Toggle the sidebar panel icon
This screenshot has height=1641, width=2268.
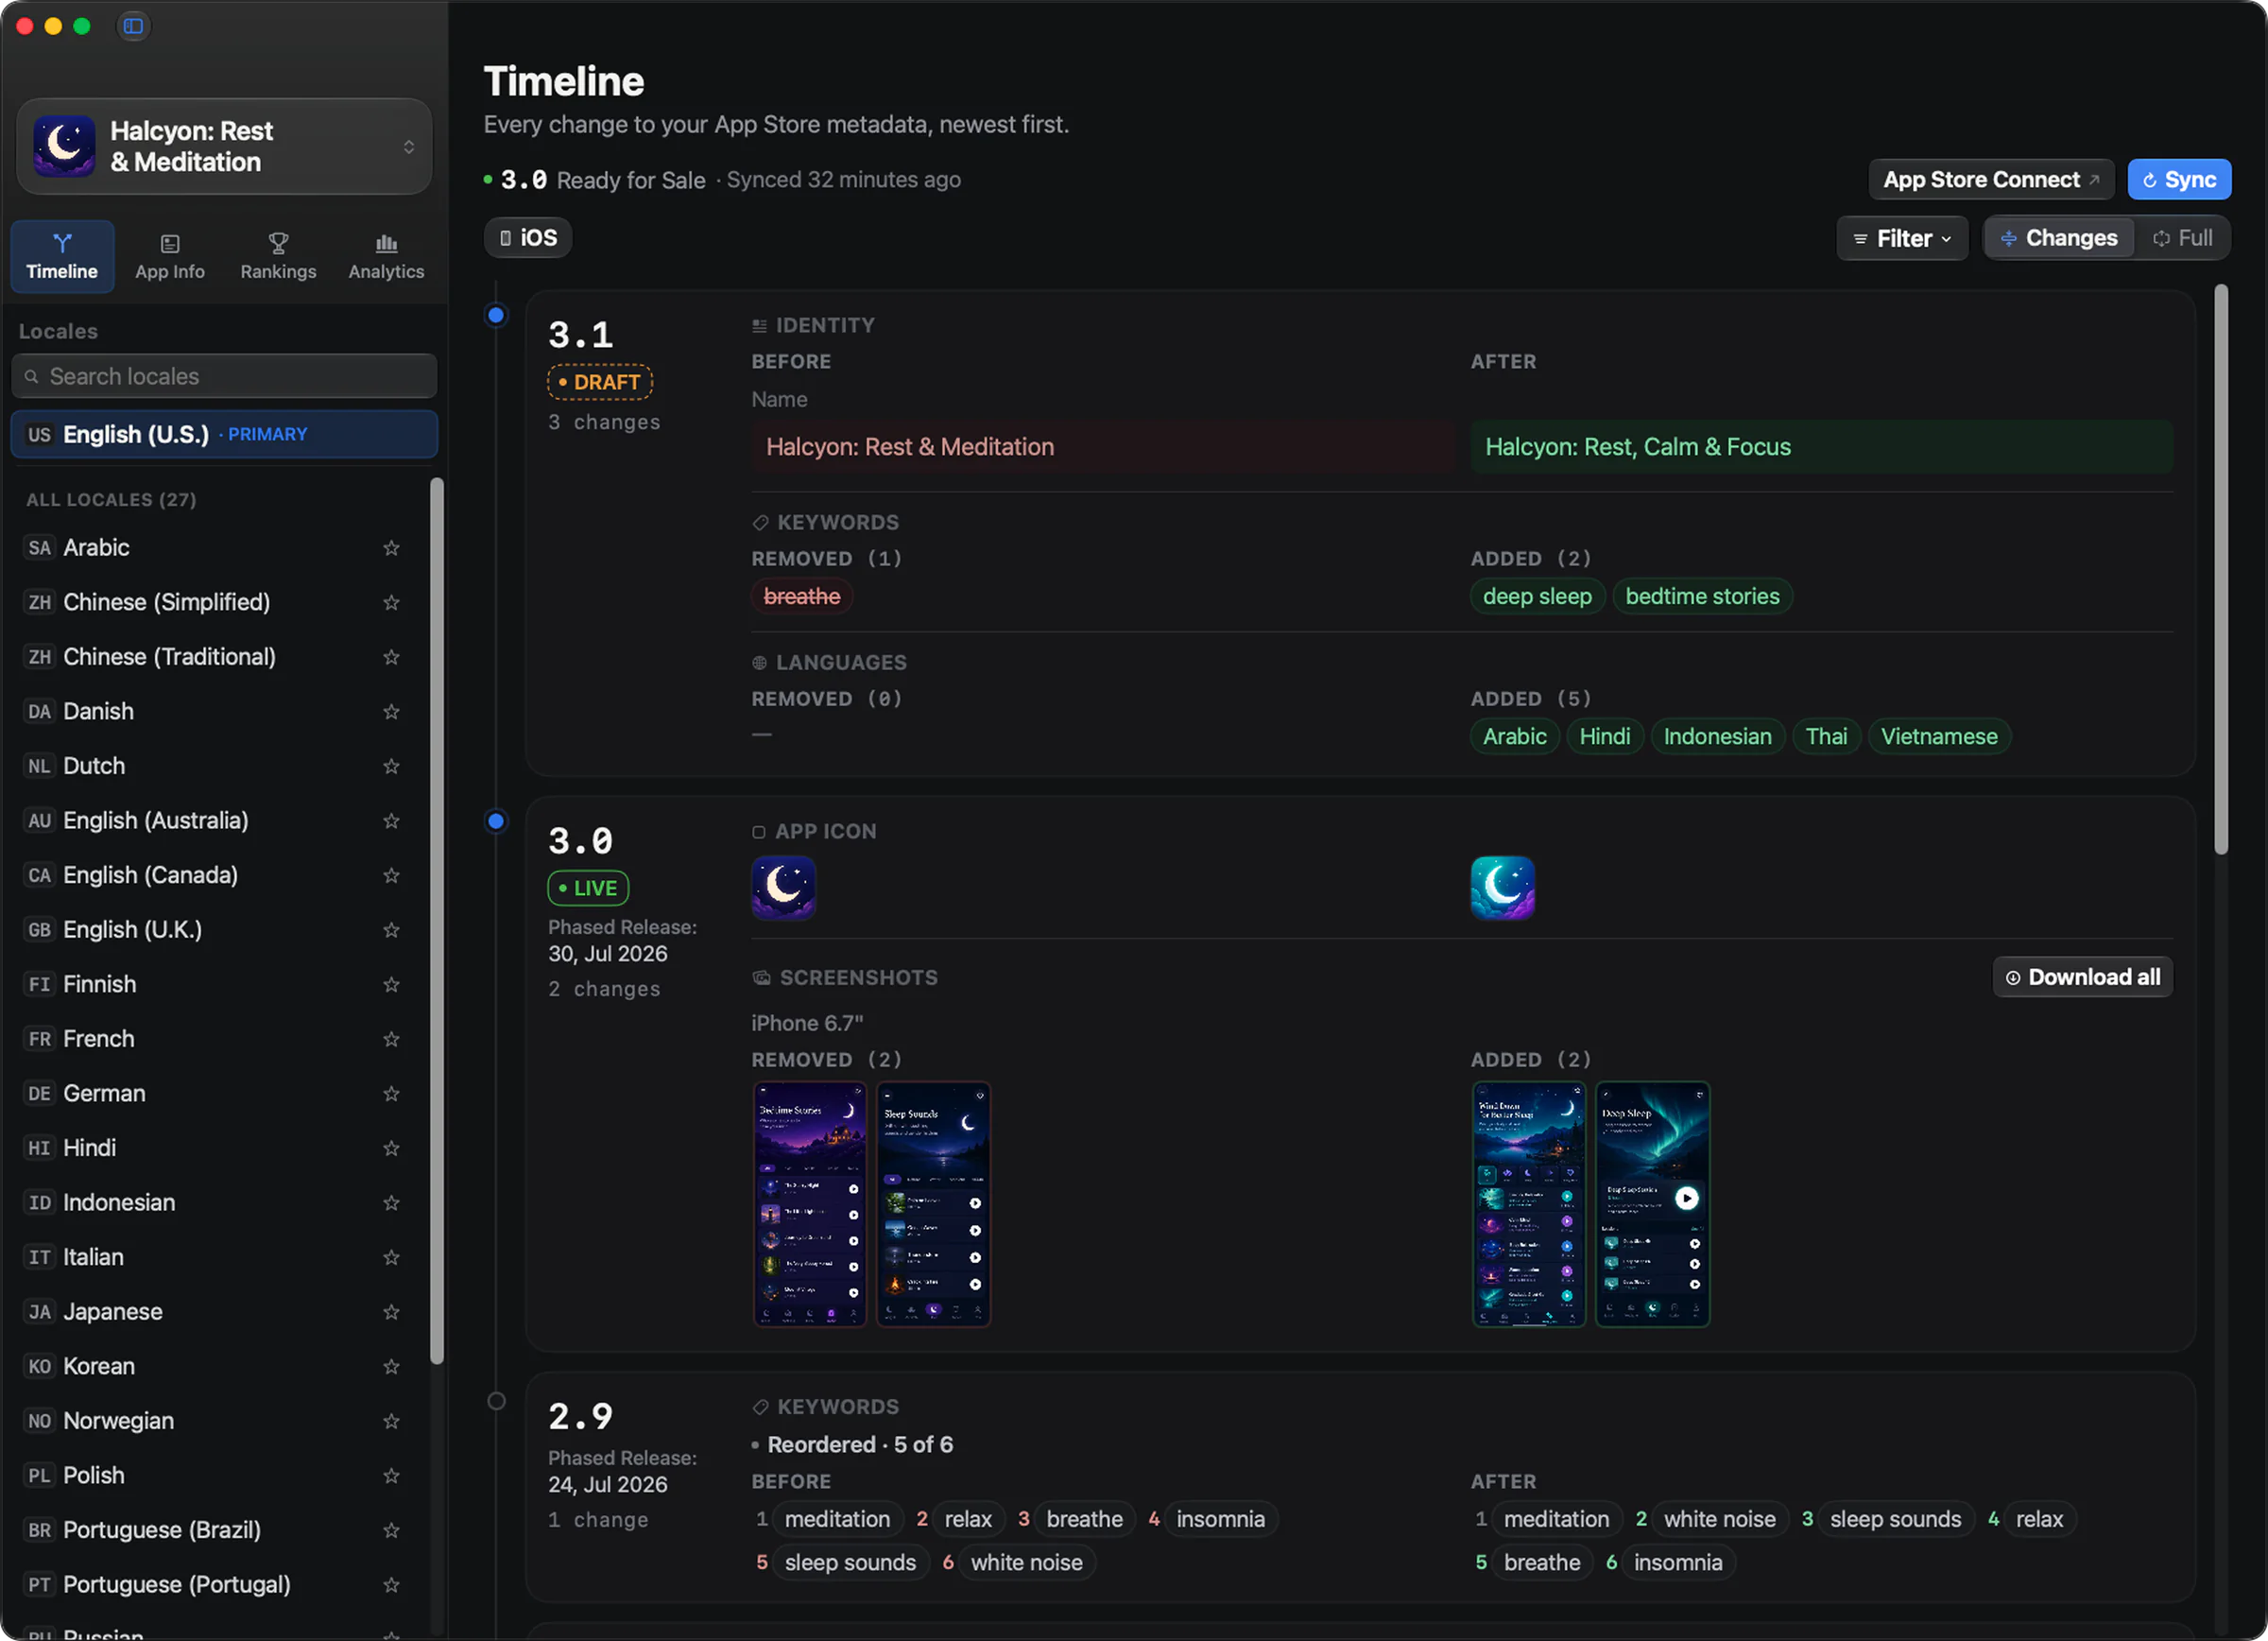(x=133, y=26)
